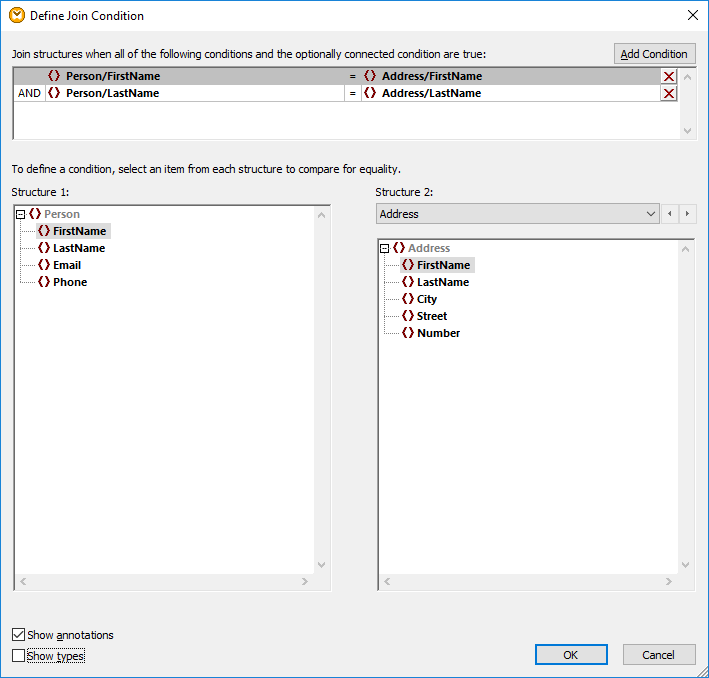The width and height of the screenshot is (709, 678).
Task: Collapse the Person tree node
Action: (20, 214)
